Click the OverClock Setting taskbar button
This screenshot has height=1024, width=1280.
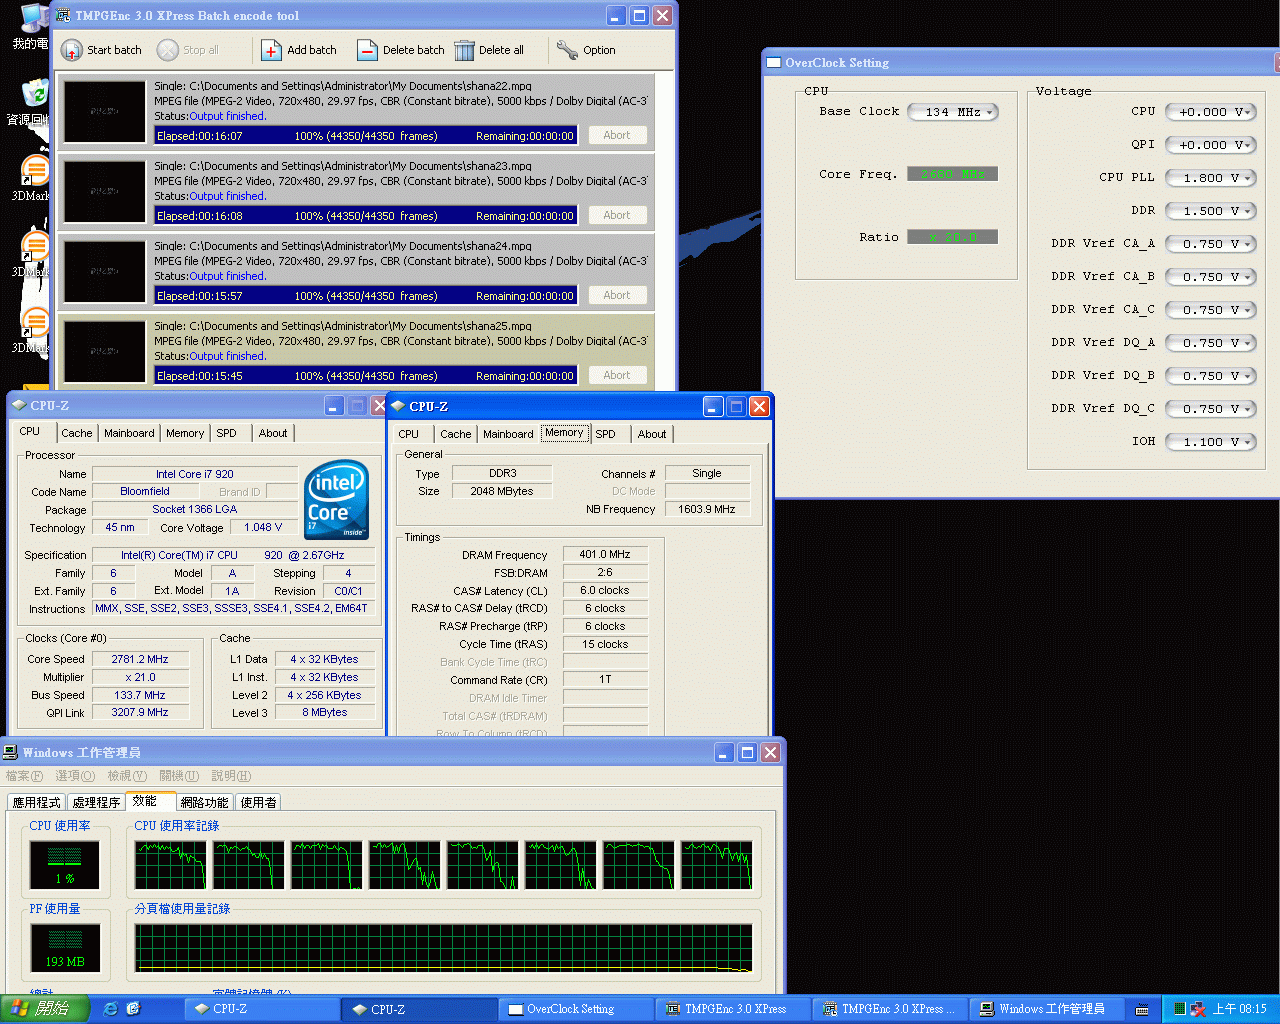(577, 1009)
